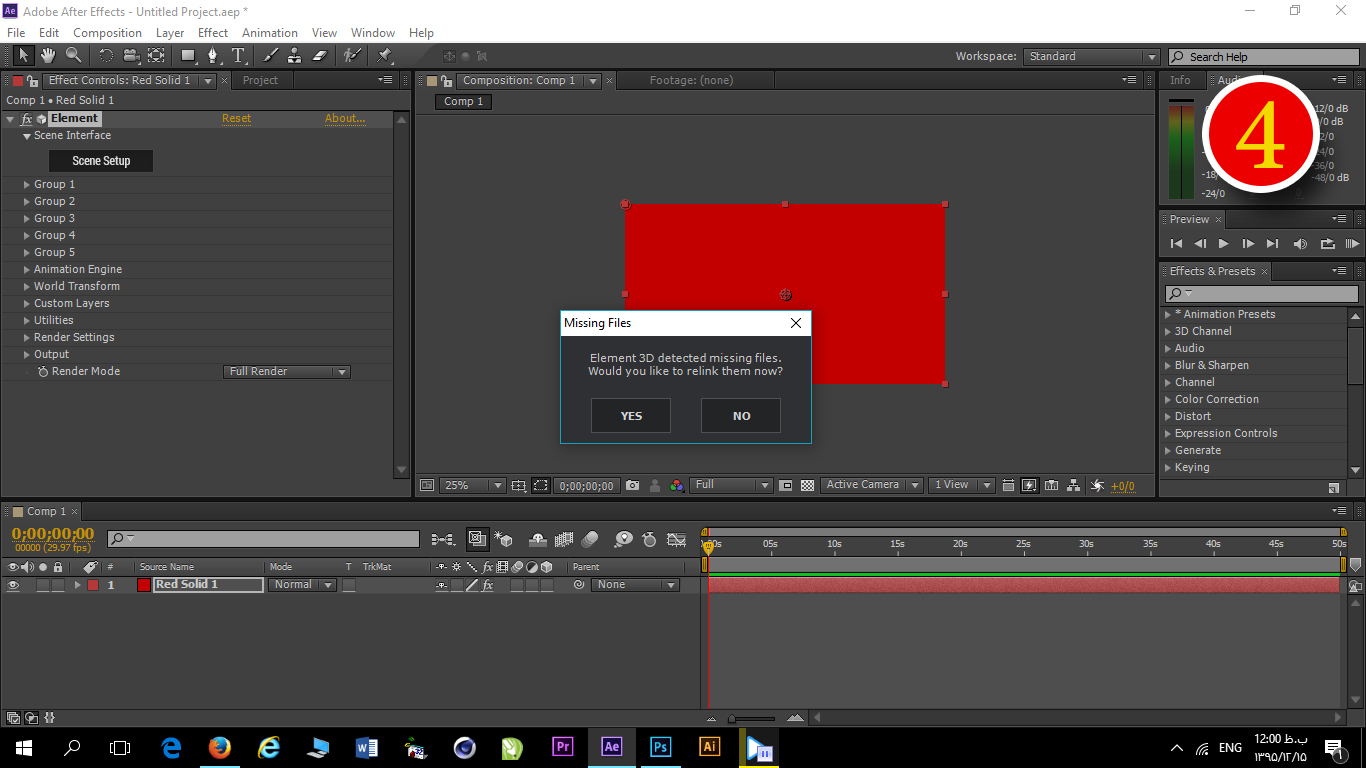Open the 25% magnification dropdown
The image size is (1366, 768).
coord(473,485)
